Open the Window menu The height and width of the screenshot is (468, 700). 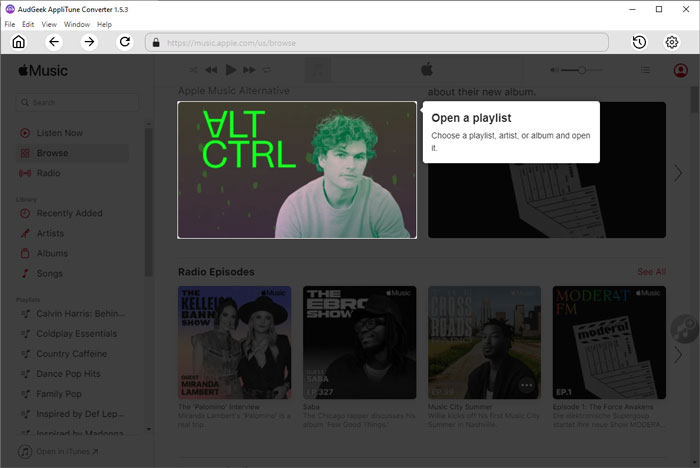tap(77, 24)
